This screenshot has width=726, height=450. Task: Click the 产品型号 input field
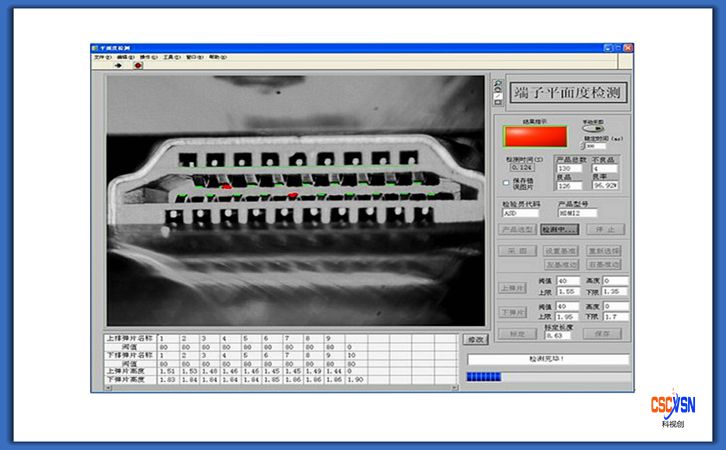click(x=577, y=213)
